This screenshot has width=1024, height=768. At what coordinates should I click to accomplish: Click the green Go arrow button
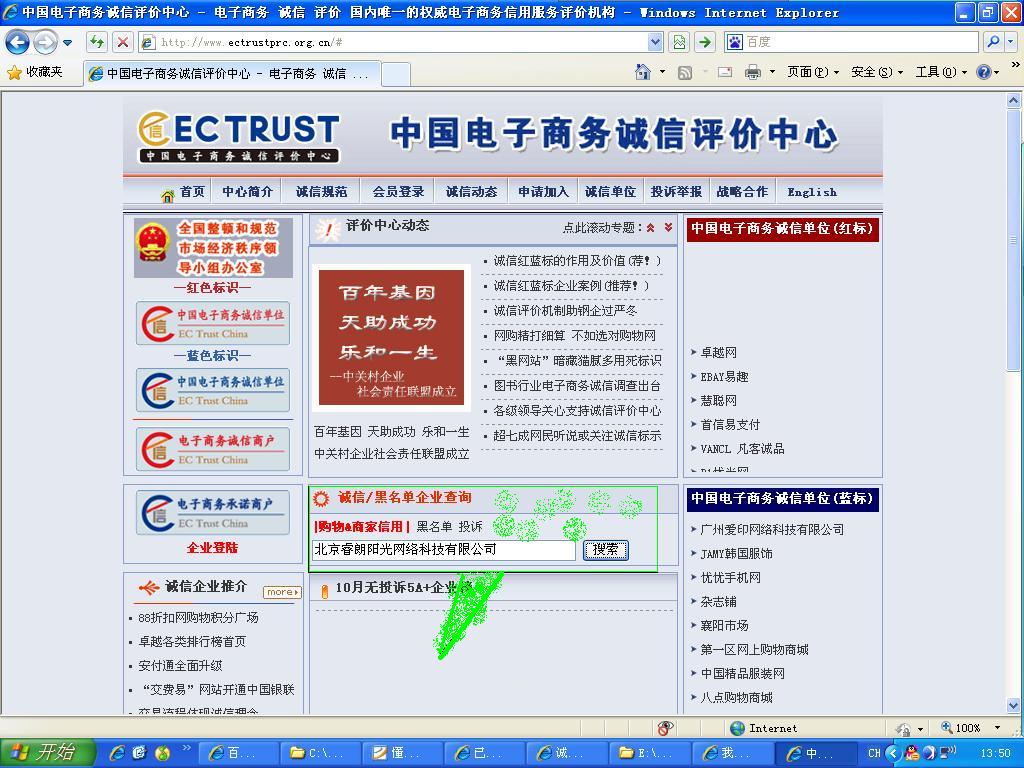click(705, 42)
